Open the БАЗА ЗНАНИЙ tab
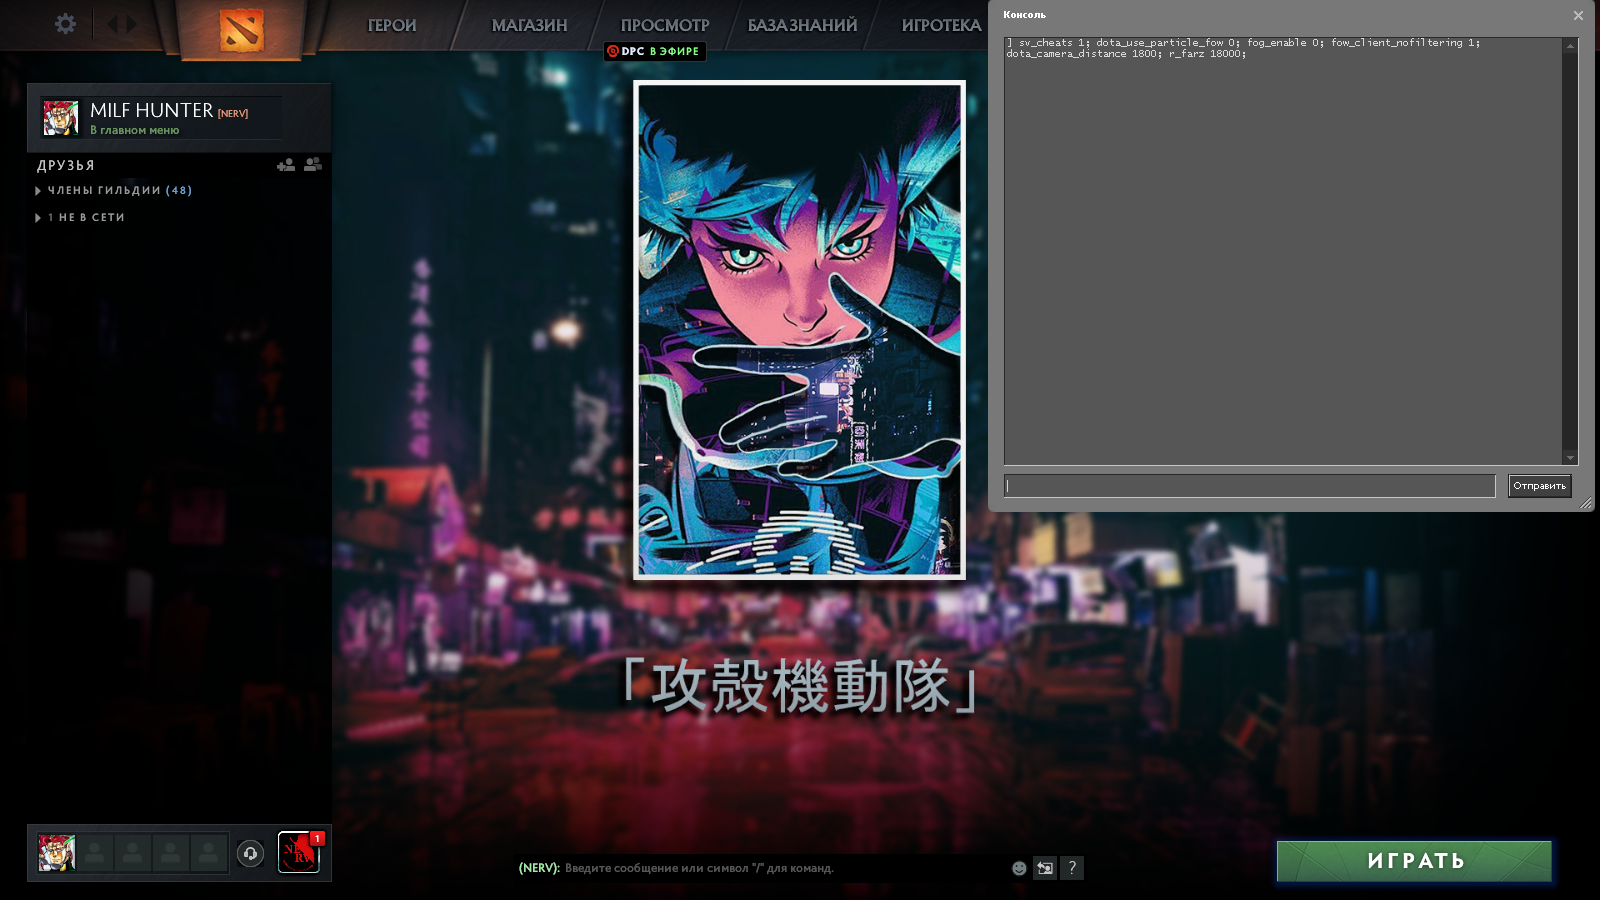The height and width of the screenshot is (900, 1600). (x=802, y=25)
